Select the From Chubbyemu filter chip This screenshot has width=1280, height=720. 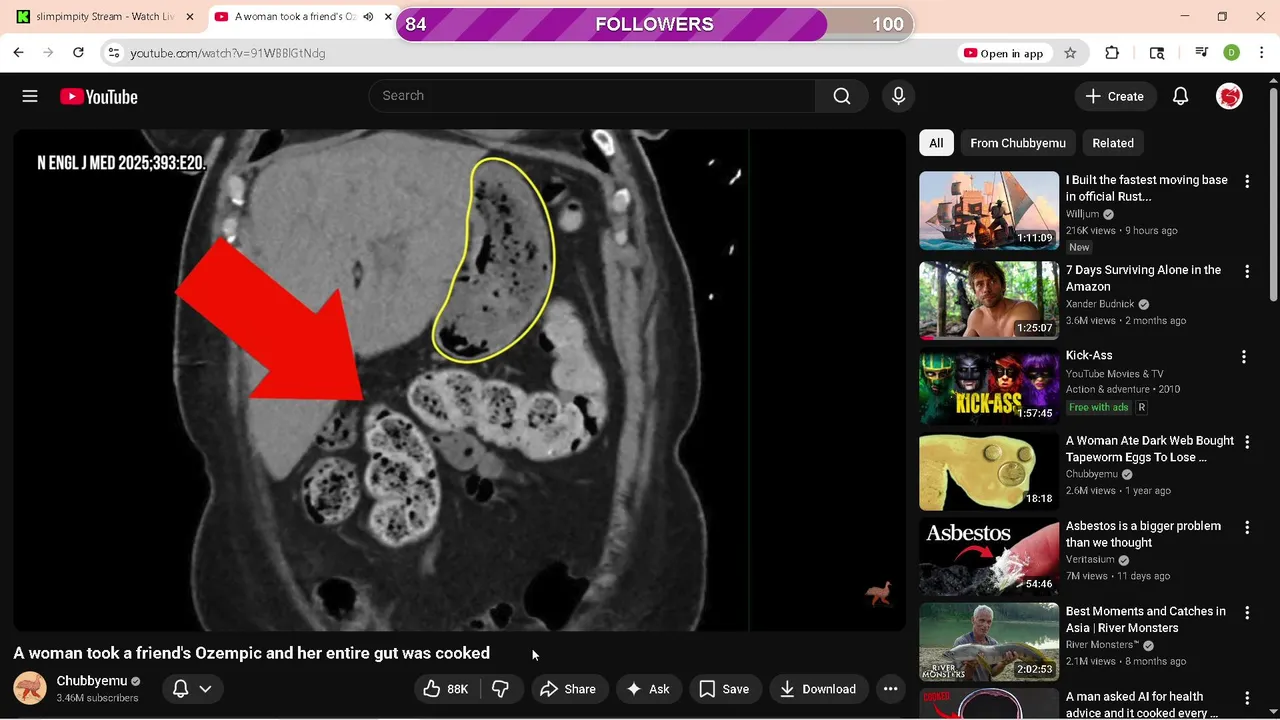pyautogui.click(x=1018, y=143)
